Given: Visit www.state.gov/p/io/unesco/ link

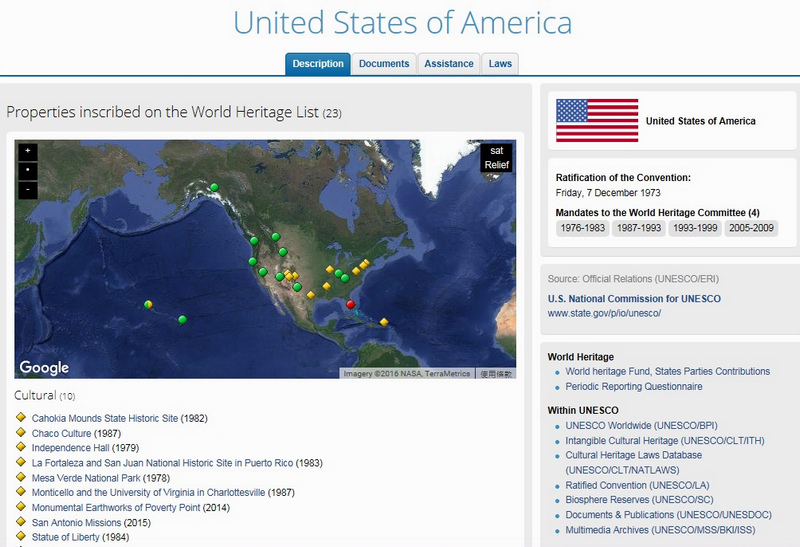Looking at the screenshot, I should [x=604, y=313].
